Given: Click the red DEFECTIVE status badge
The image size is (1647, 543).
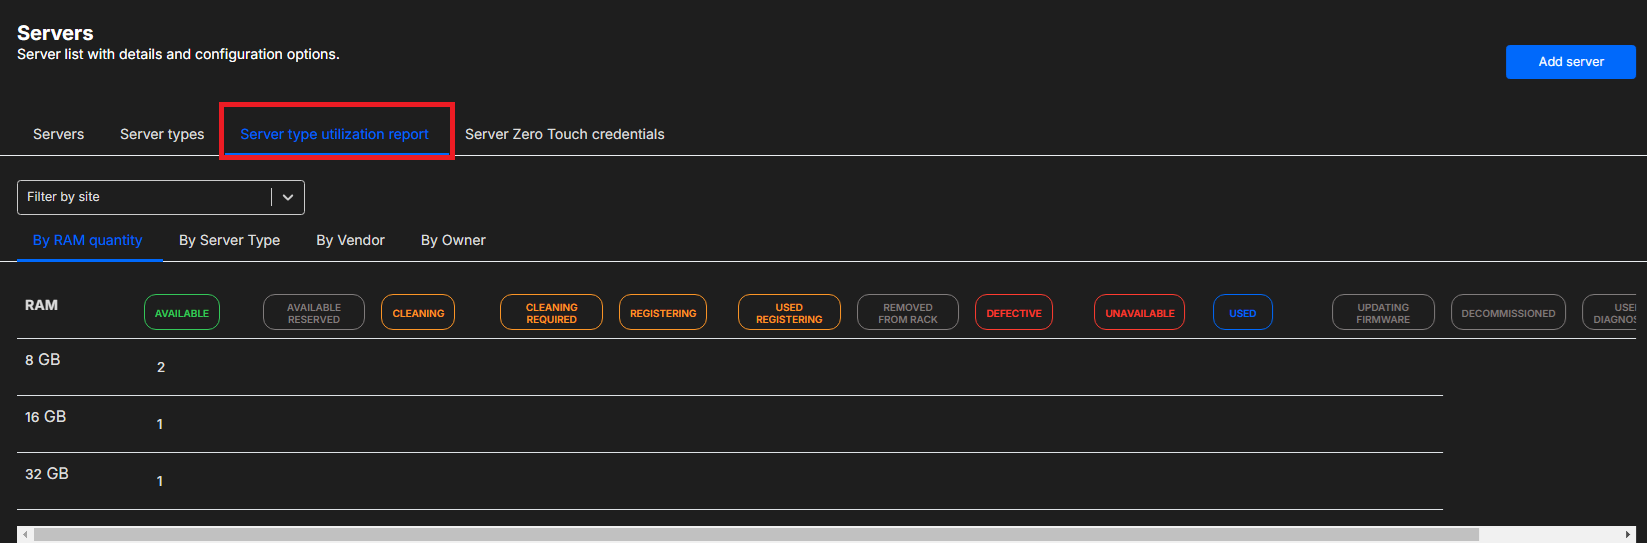Looking at the screenshot, I should [x=1014, y=313].
